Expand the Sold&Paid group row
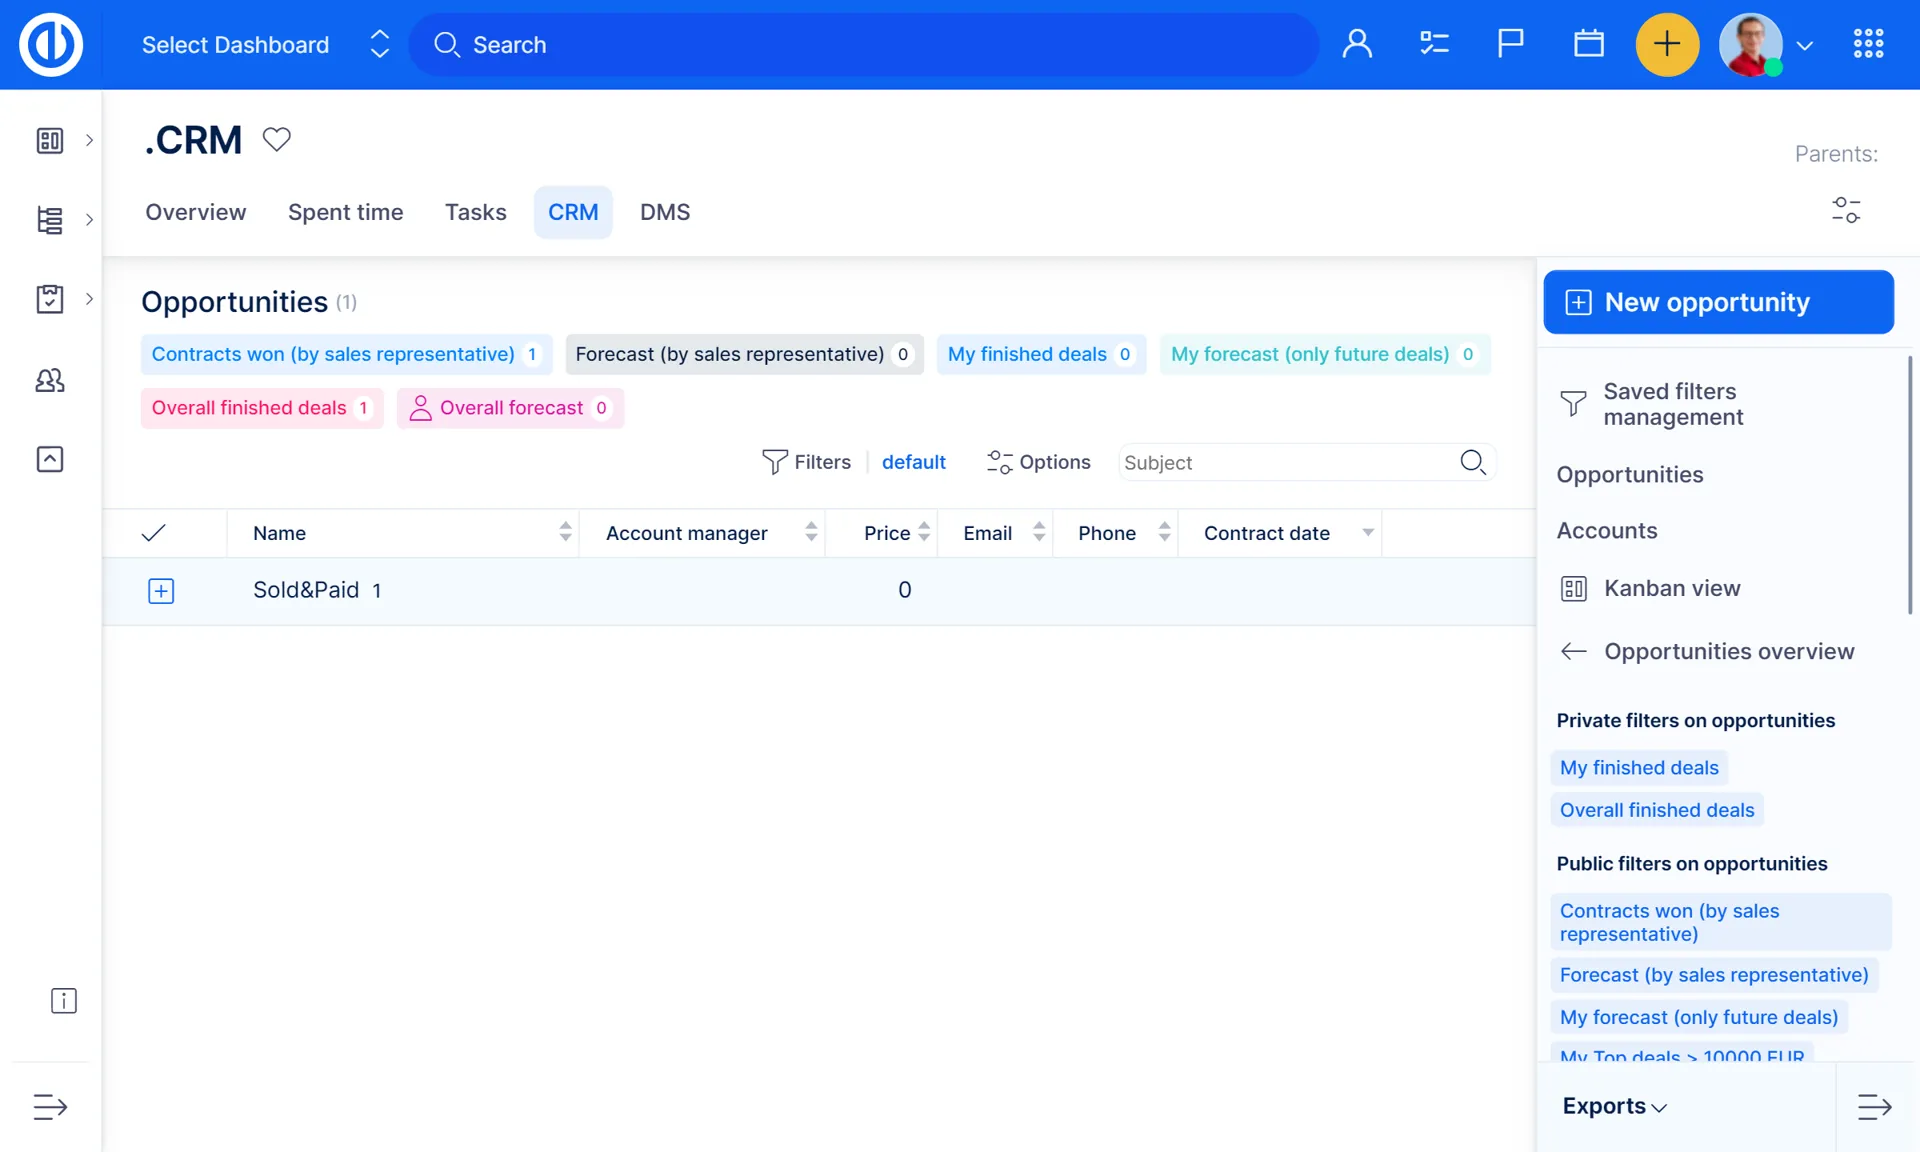This screenshot has width=1920, height=1152. [161, 591]
